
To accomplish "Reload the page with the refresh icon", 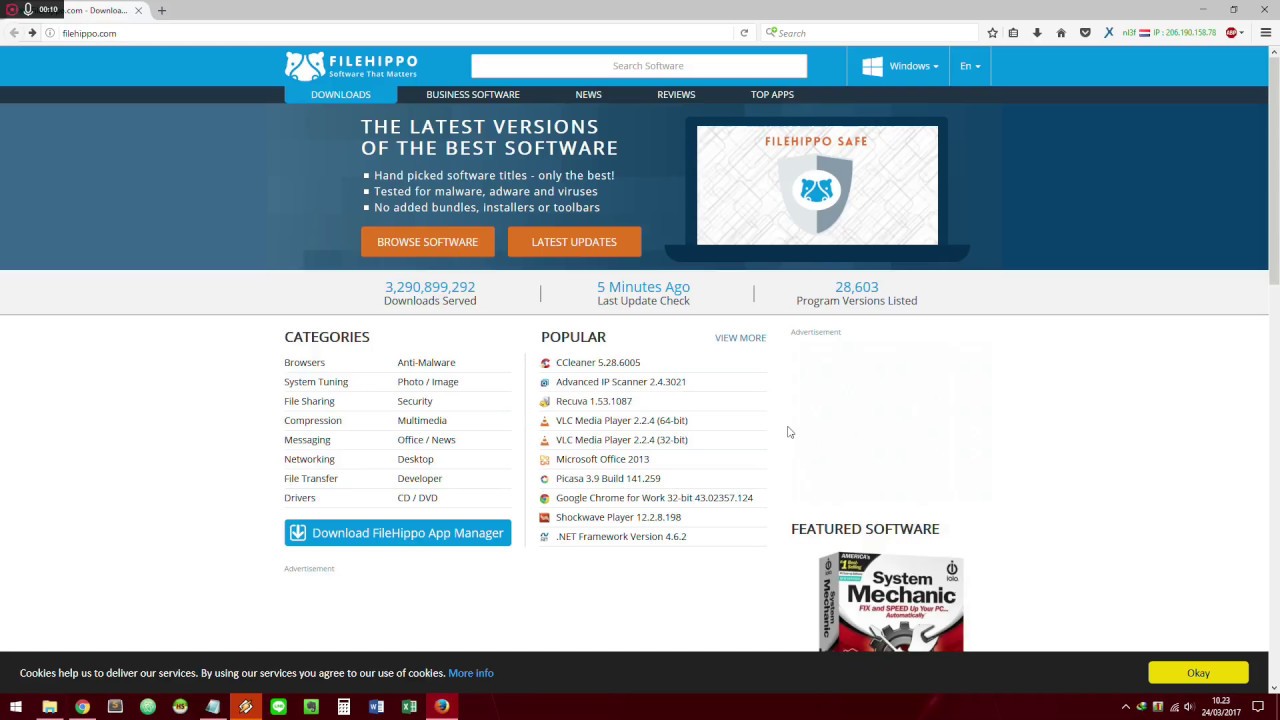I will click(744, 33).
